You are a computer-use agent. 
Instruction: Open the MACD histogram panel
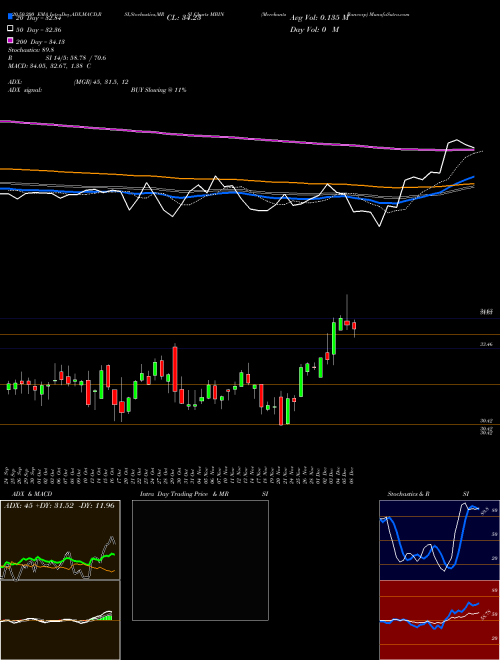[x=60, y=620]
